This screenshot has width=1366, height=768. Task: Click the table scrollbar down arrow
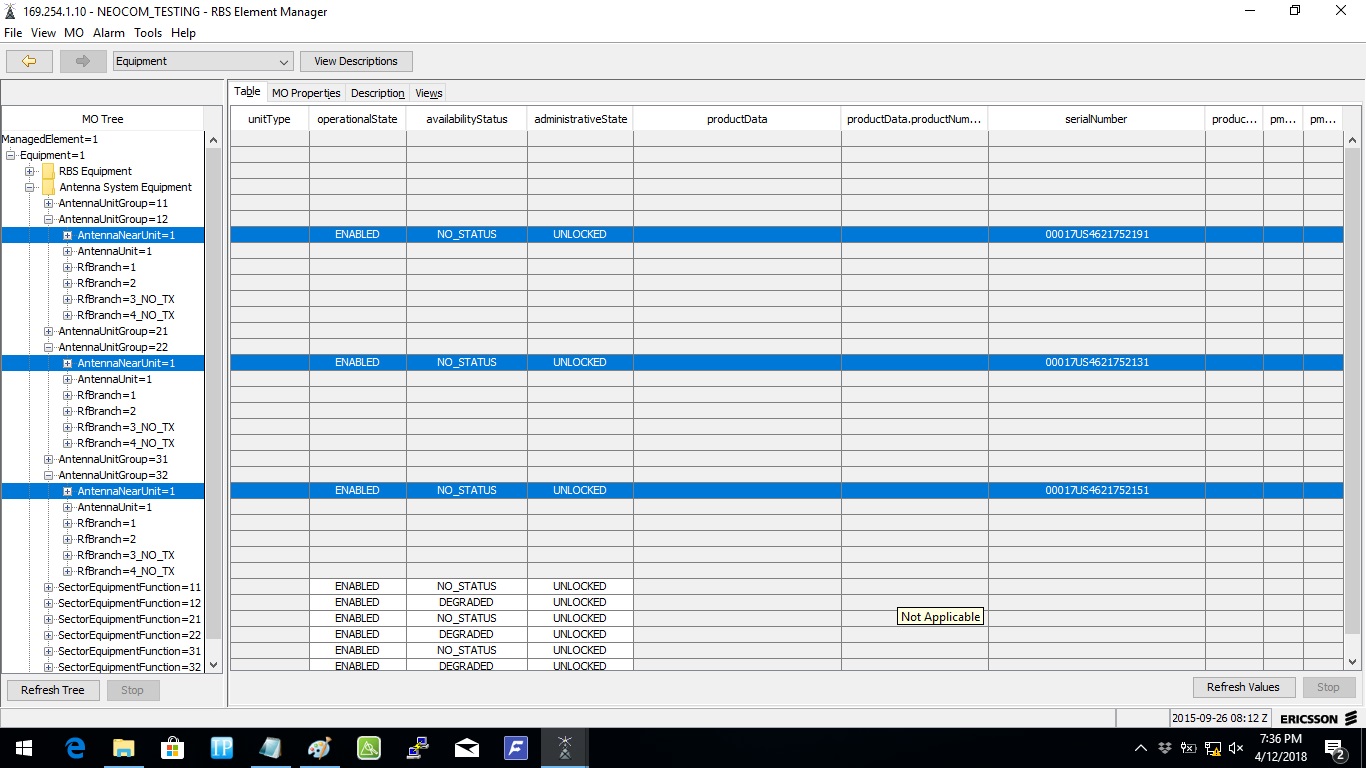pos(1353,662)
